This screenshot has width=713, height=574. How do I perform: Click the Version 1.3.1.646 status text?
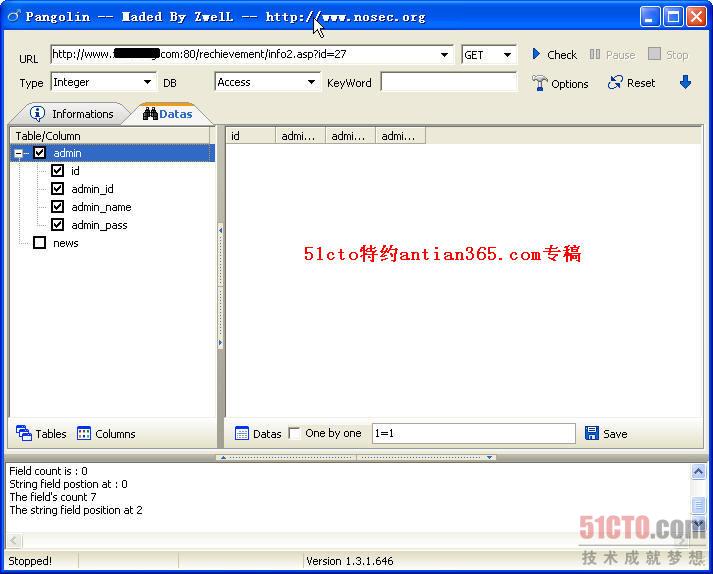[349, 561]
